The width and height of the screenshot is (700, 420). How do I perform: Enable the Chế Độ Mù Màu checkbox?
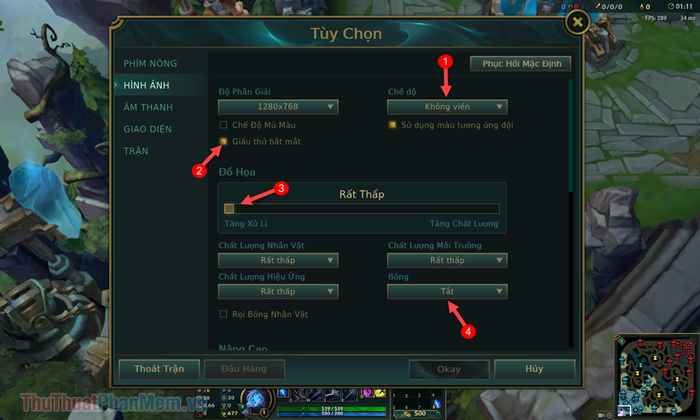pos(223,125)
